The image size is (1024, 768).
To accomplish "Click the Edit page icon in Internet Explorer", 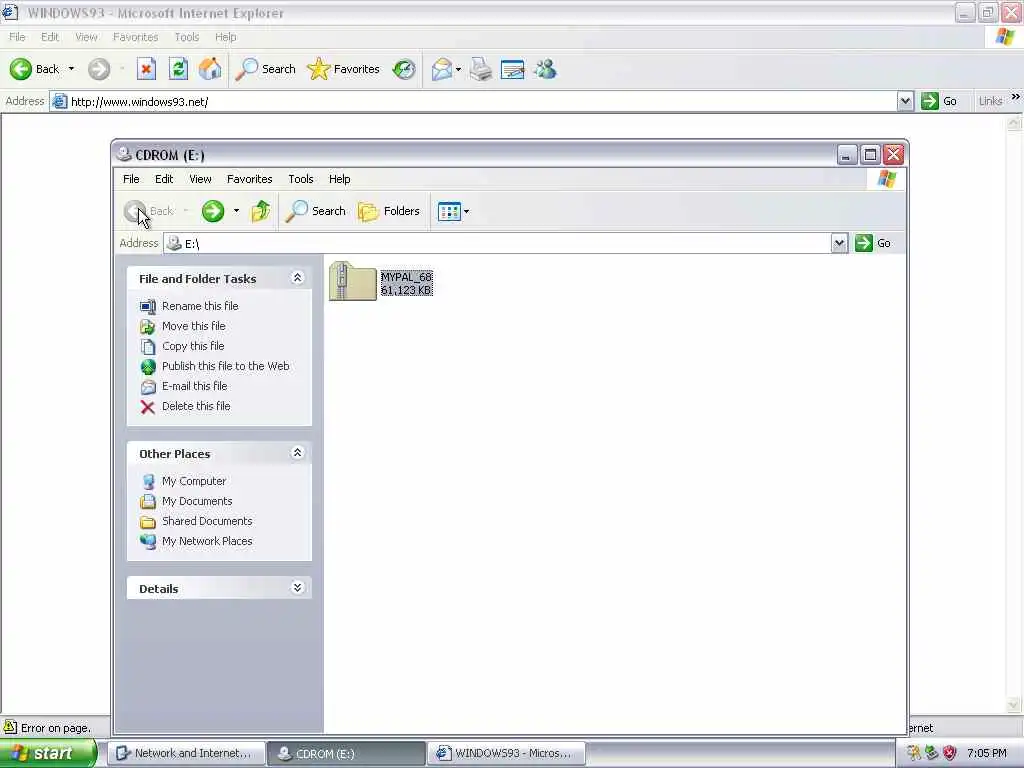I will (x=513, y=69).
